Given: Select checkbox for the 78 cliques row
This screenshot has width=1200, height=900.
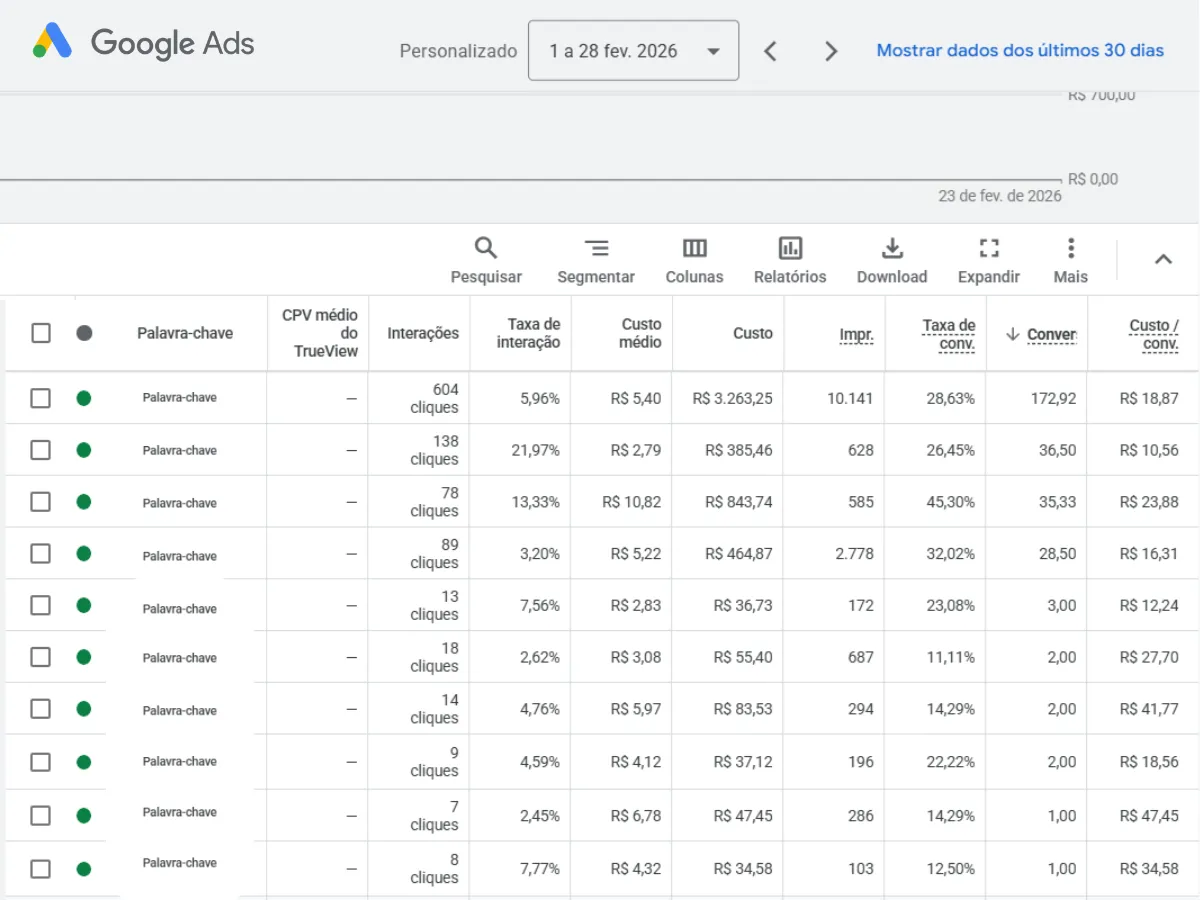Looking at the screenshot, I should (x=40, y=502).
